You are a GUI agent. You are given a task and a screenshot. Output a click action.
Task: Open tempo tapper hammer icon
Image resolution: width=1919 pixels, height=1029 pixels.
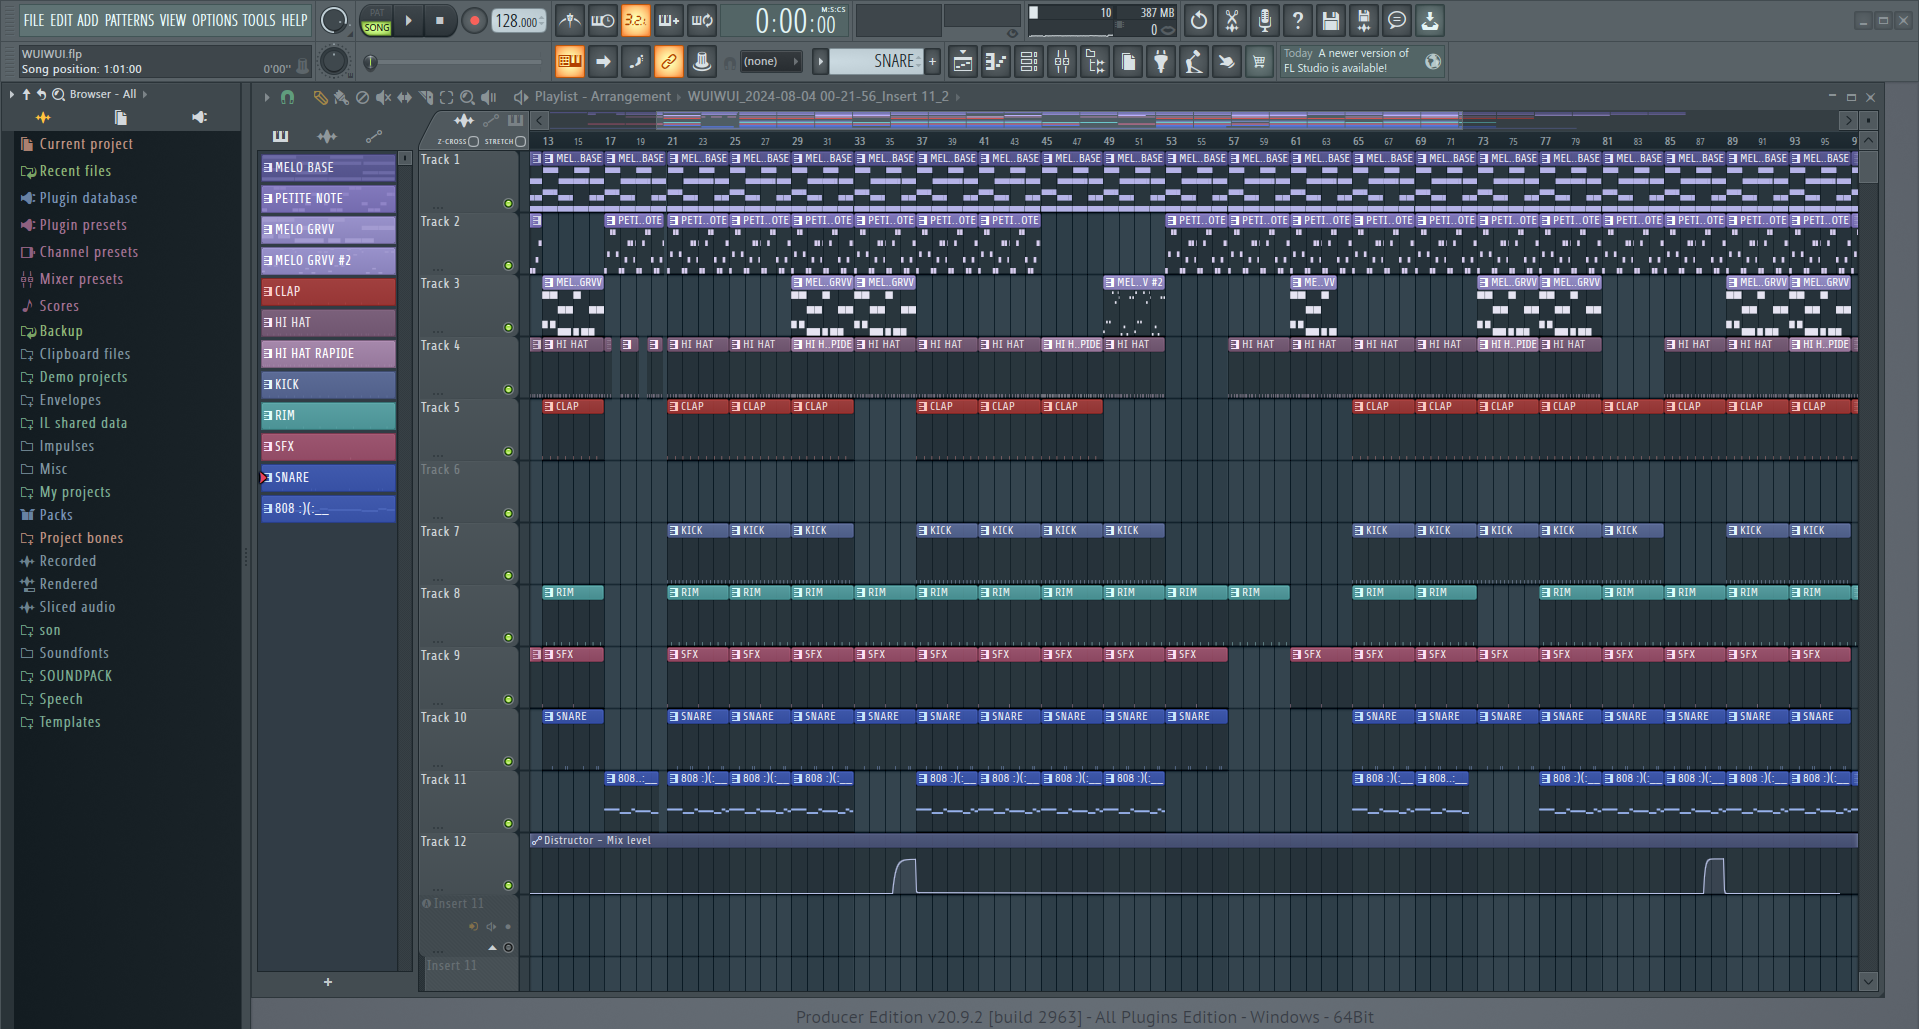pyautogui.click(x=1194, y=62)
